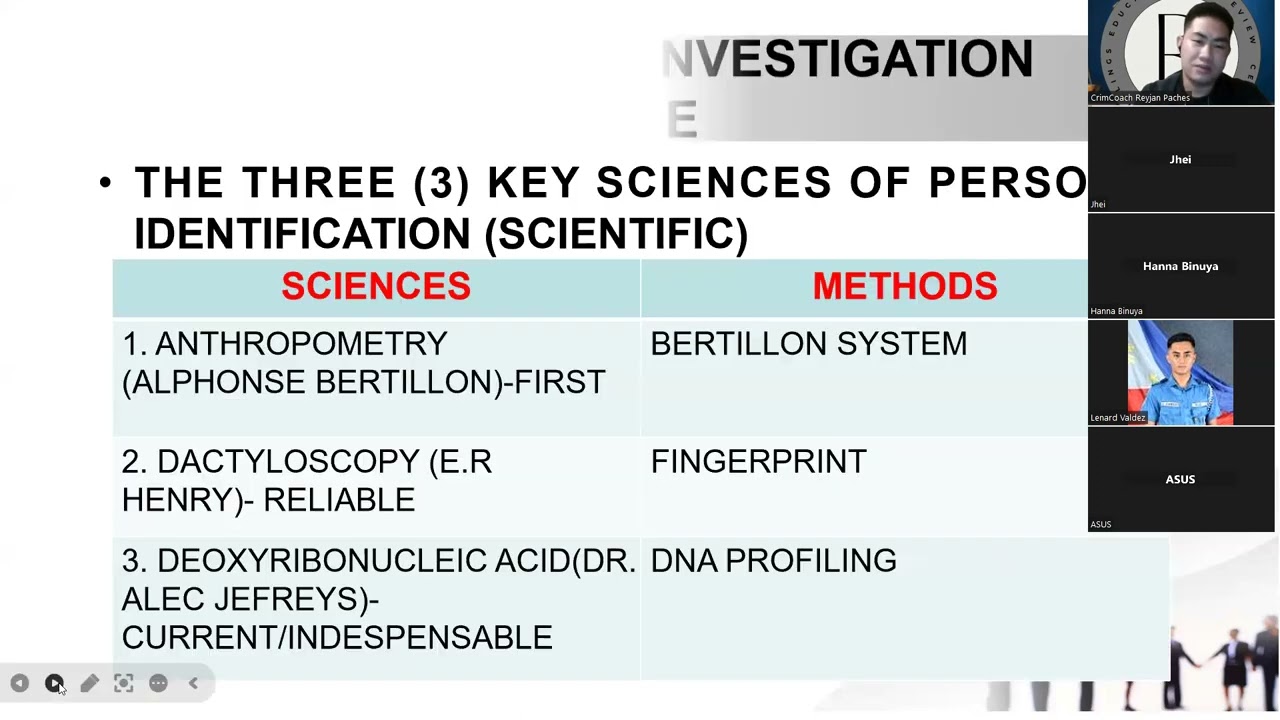Open the pen annotation tool
1280x720 pixels.
89,683
